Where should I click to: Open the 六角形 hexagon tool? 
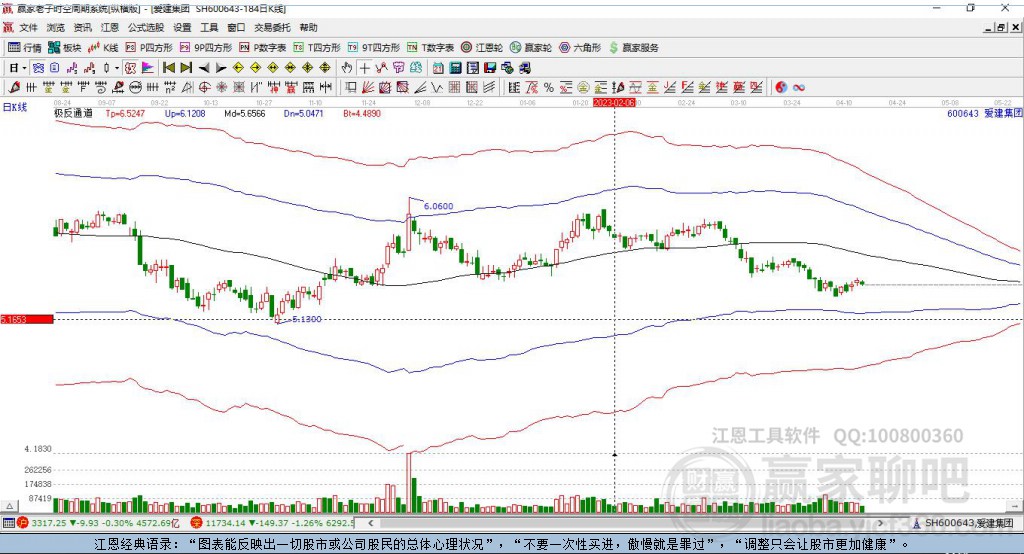tap(580, 48)
